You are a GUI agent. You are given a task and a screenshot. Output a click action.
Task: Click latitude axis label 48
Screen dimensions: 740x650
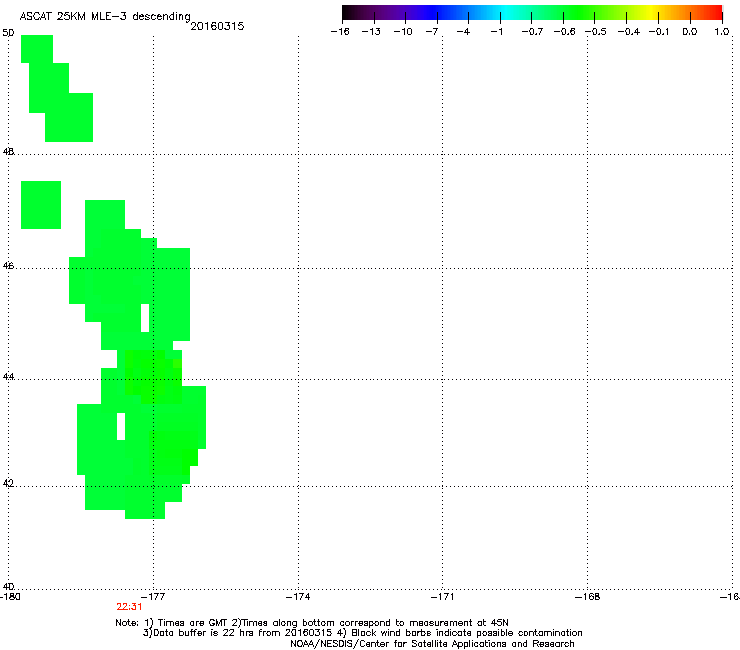[x=8, y=152]
